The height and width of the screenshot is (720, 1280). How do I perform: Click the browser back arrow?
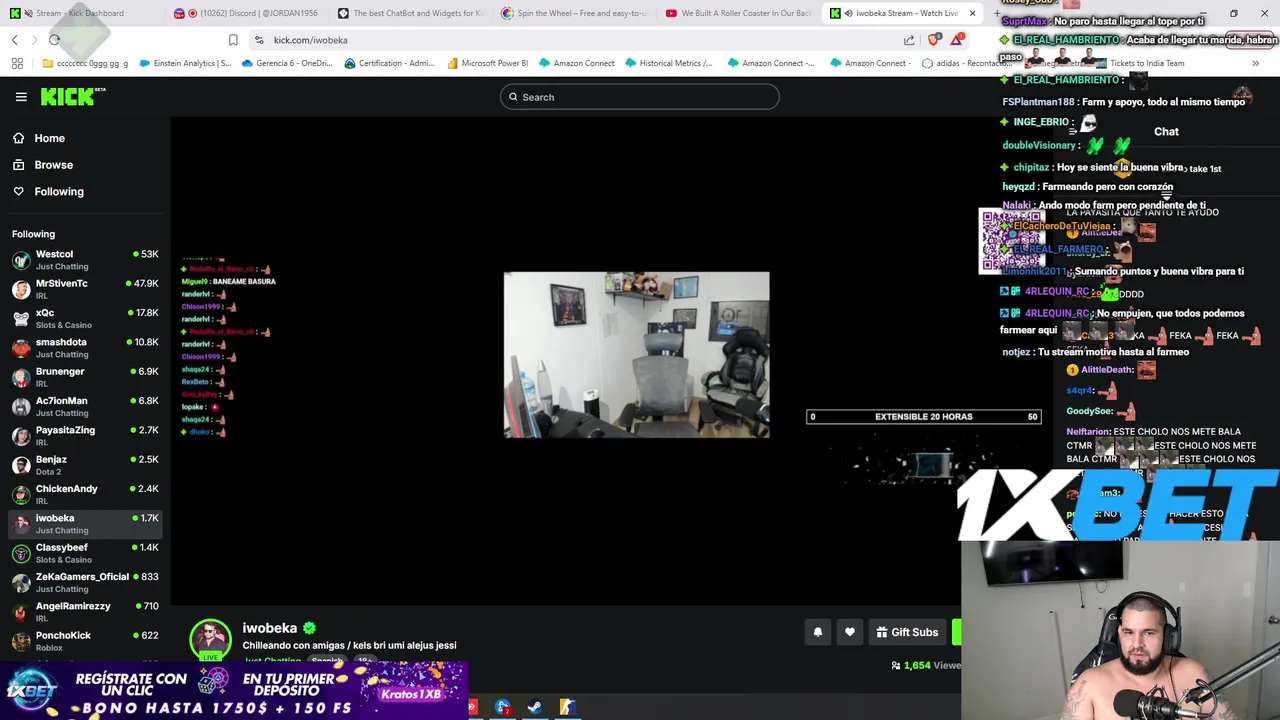15,40
